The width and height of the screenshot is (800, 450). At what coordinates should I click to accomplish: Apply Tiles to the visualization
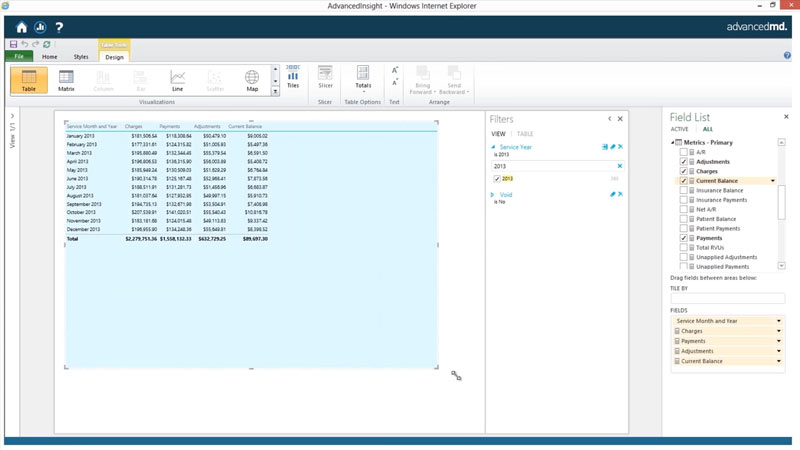tap(293, 78)
